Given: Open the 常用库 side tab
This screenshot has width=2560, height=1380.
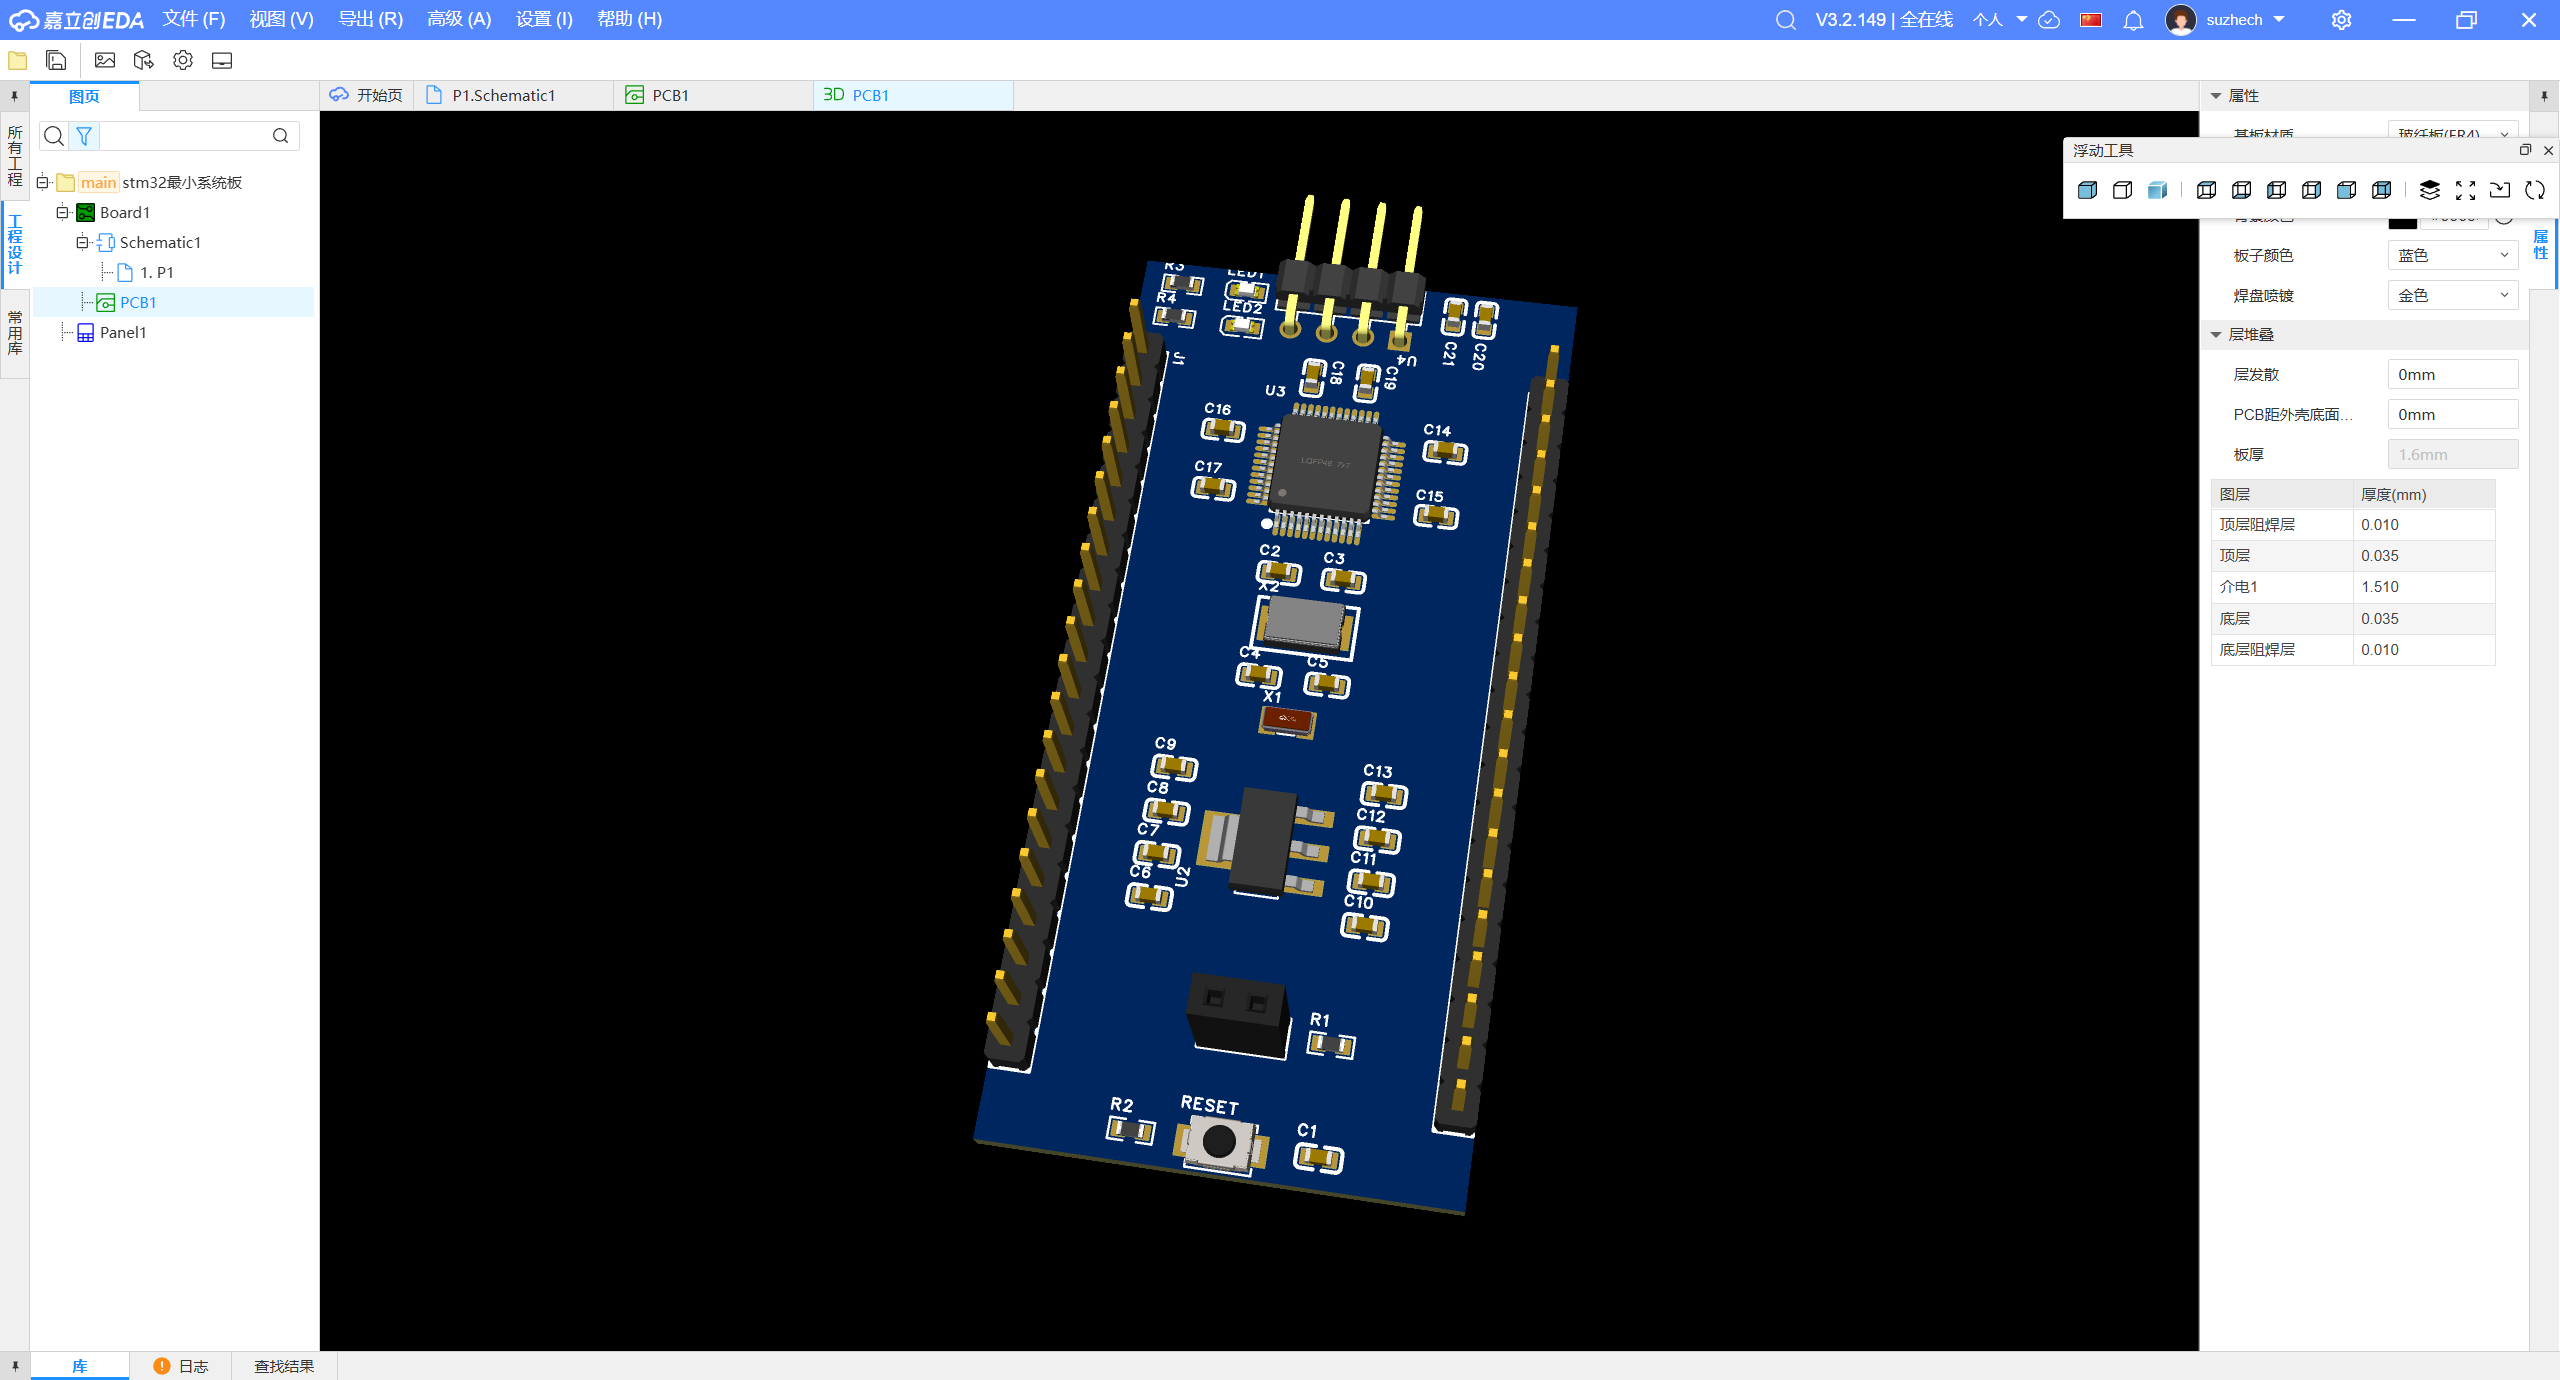Looking at the screenshot, I should (15, 333).
